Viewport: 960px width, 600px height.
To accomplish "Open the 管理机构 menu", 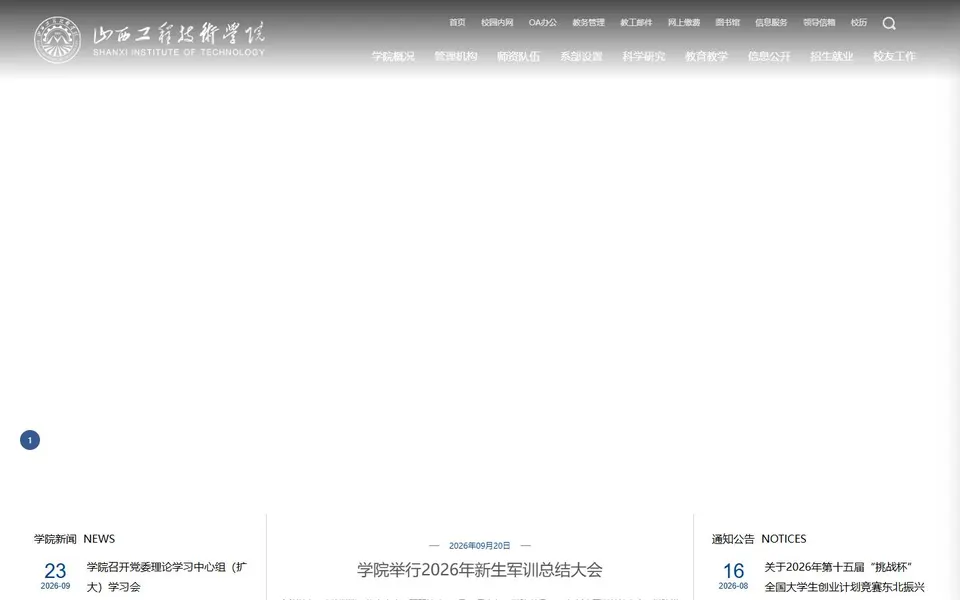I will (x=456, y=56).
